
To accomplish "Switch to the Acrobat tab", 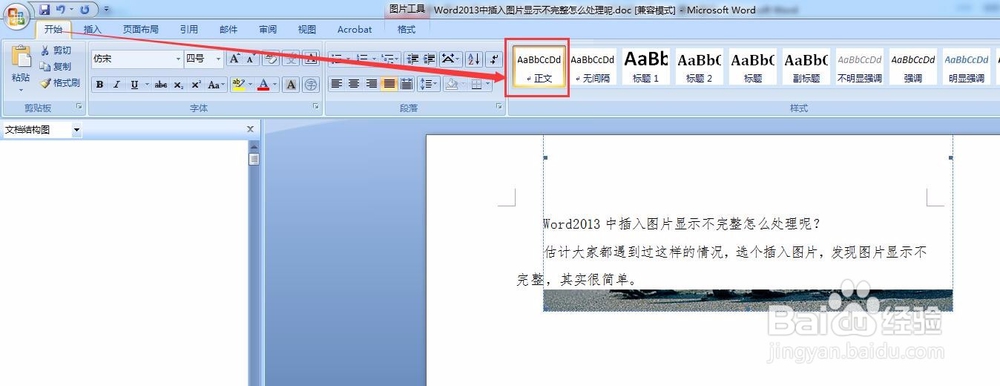I will point(355,29).
